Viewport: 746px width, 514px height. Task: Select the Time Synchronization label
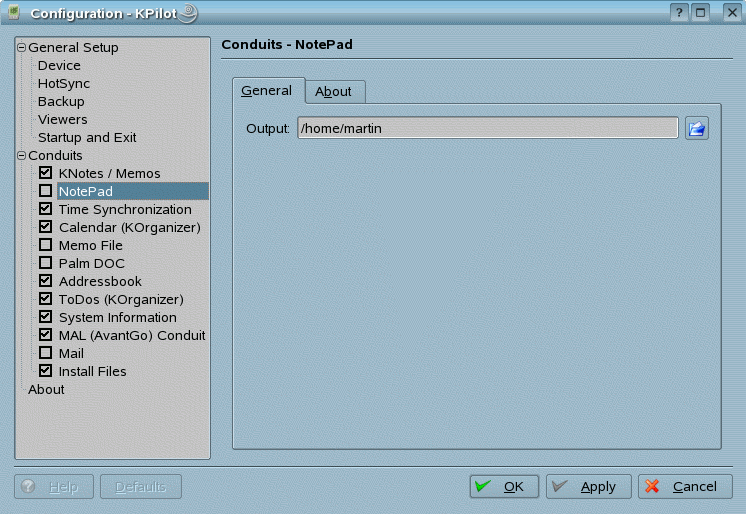(x=125, y=209)
